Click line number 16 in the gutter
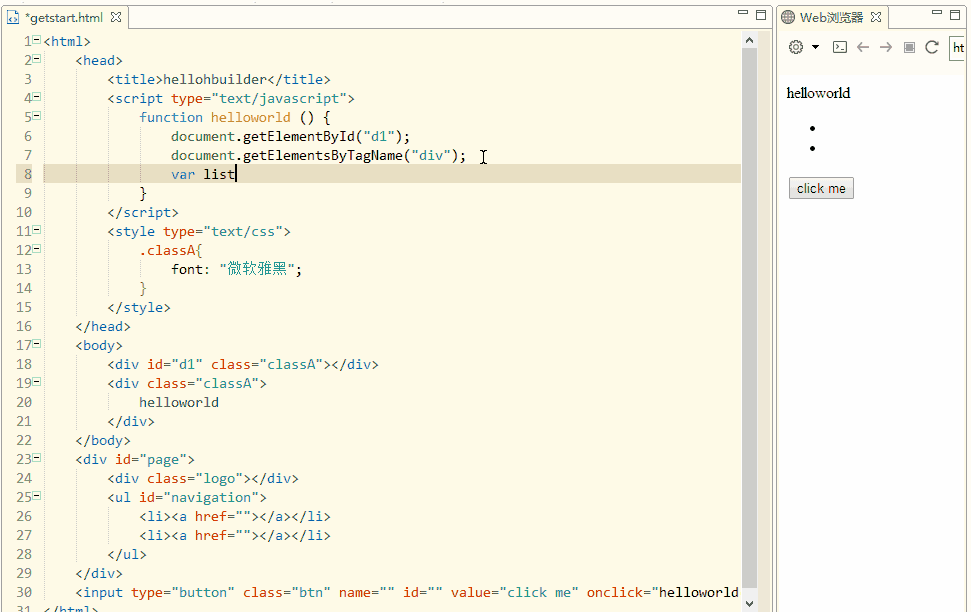Screen dimensions: 971x612 click(x=24, y=326)
